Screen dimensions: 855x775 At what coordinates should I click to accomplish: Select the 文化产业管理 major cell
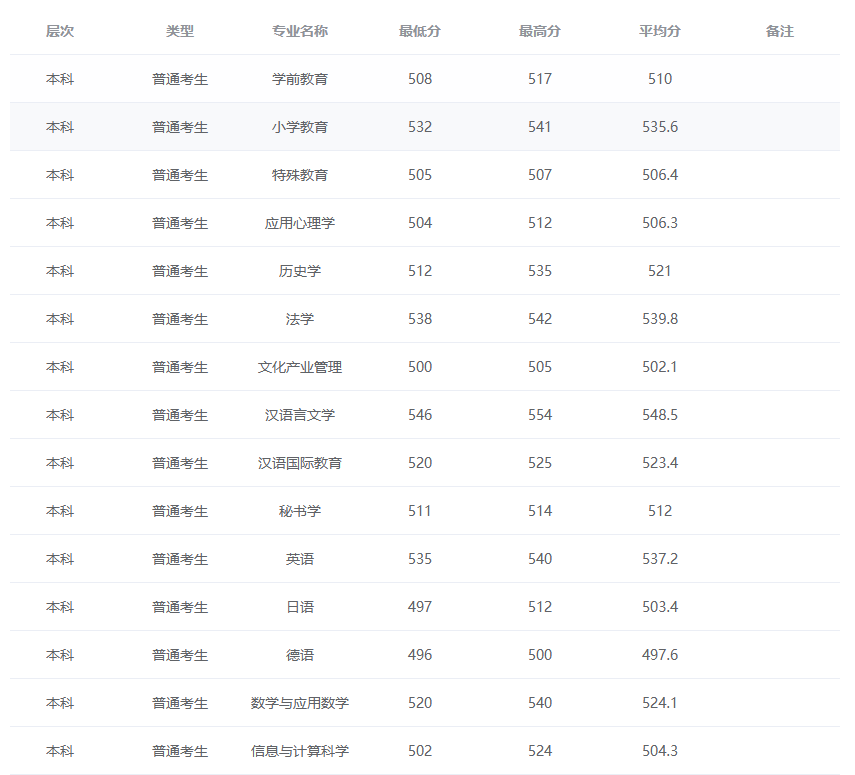[300, 367]
